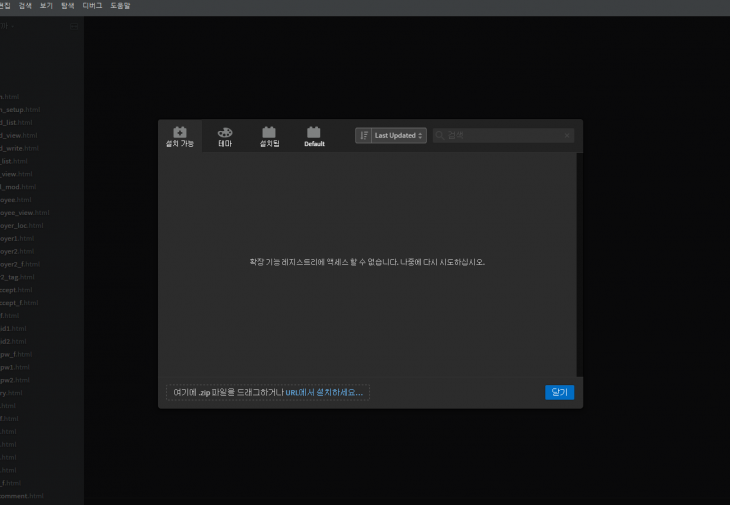Select the Default extensions tab

tap(314, 136)
